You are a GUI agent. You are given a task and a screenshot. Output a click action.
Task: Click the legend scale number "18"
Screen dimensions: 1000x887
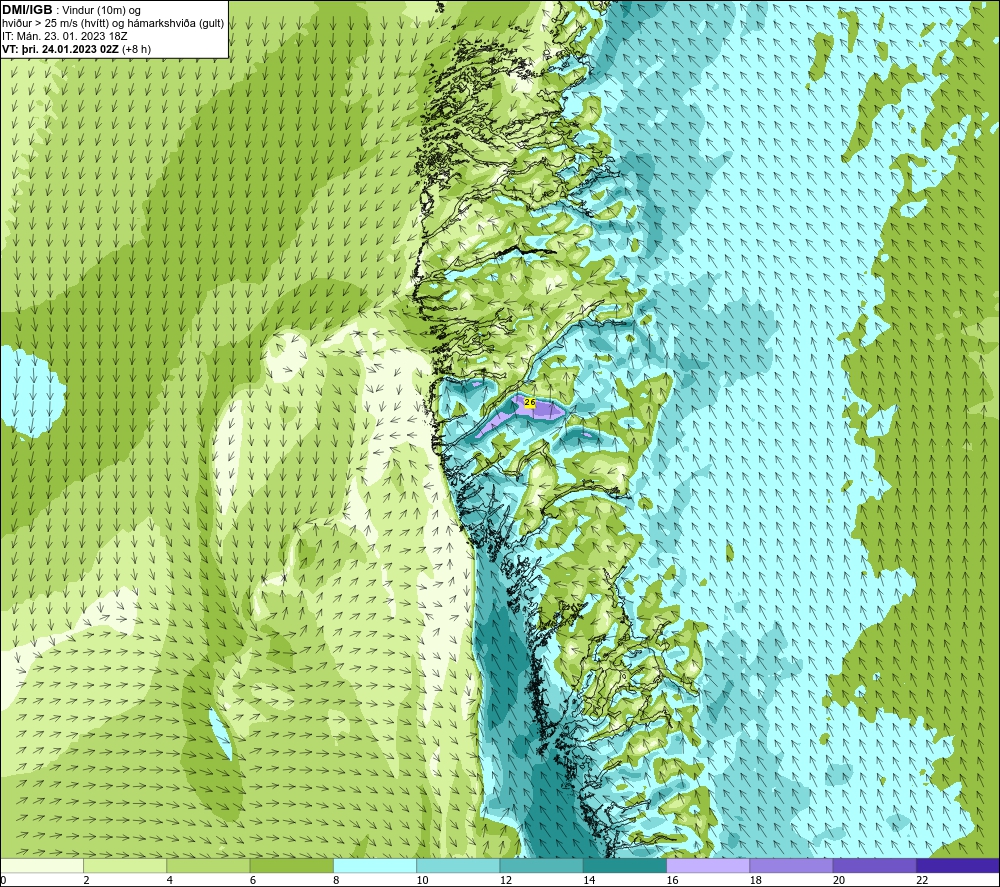pyautogui.click(x=756, y=881)
